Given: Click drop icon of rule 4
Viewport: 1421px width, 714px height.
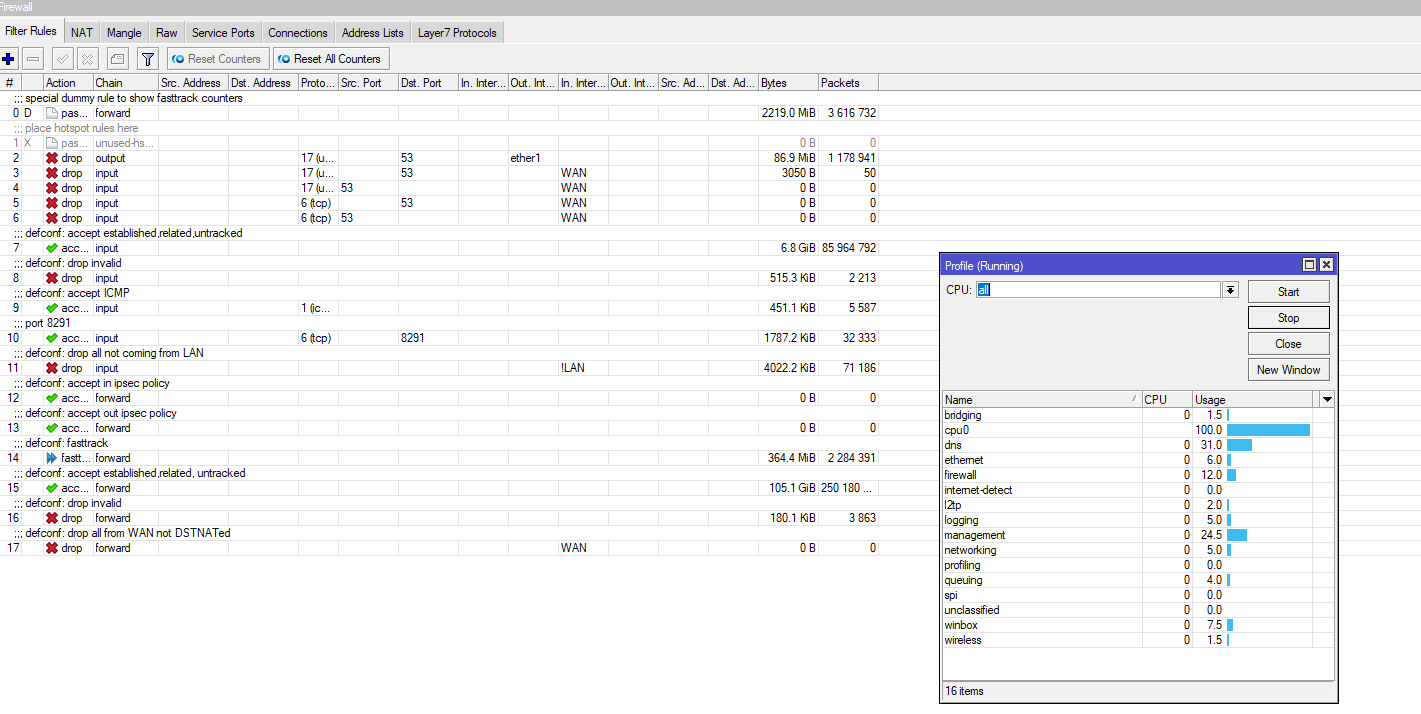Looking at the screenshot, I should pyautogui.click(x=52, y=188).
